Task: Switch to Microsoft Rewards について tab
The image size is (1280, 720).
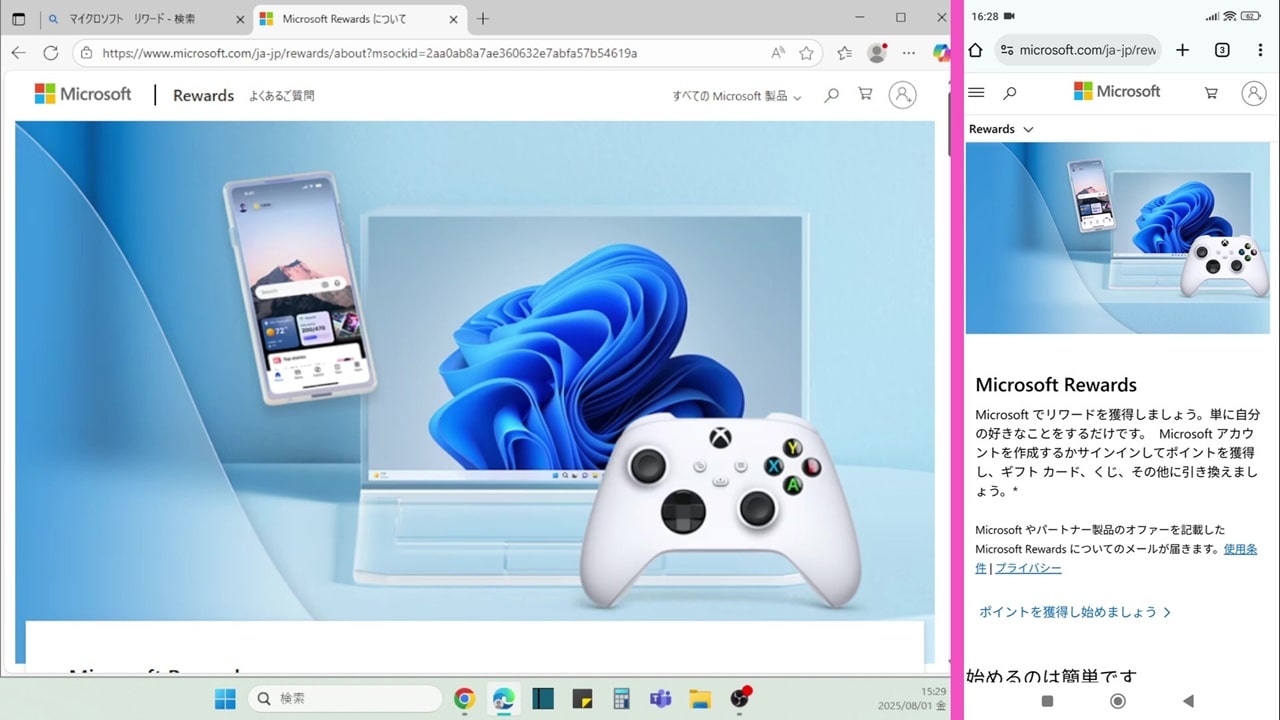Action: pyautogui.click(x=359, y=19)
